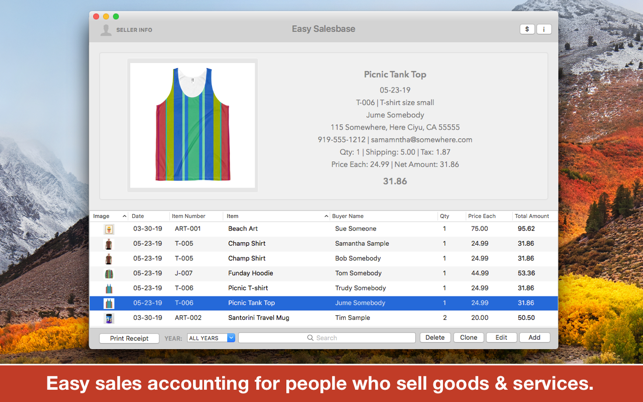Viewport: 643px width, 402px height.
Task: Click 'Picnic Tank Top' detail title
Action: tap(395, 74)
